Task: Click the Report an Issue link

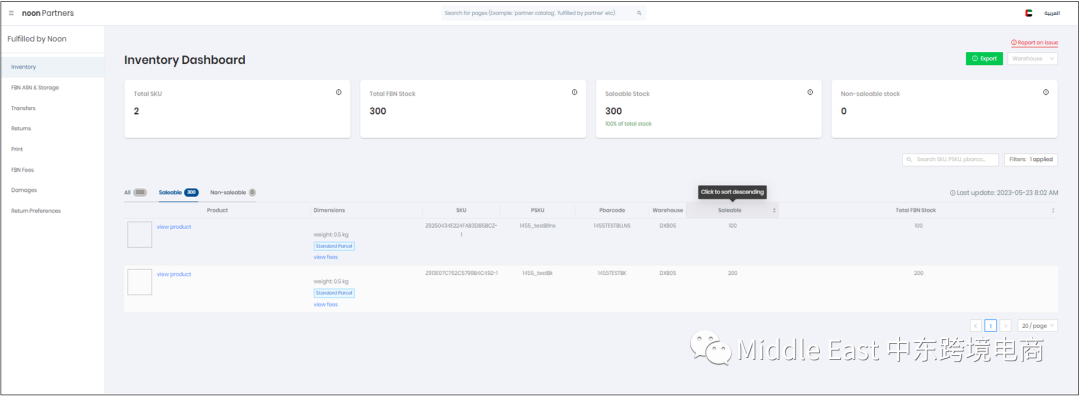Action: coord(1034,43)
